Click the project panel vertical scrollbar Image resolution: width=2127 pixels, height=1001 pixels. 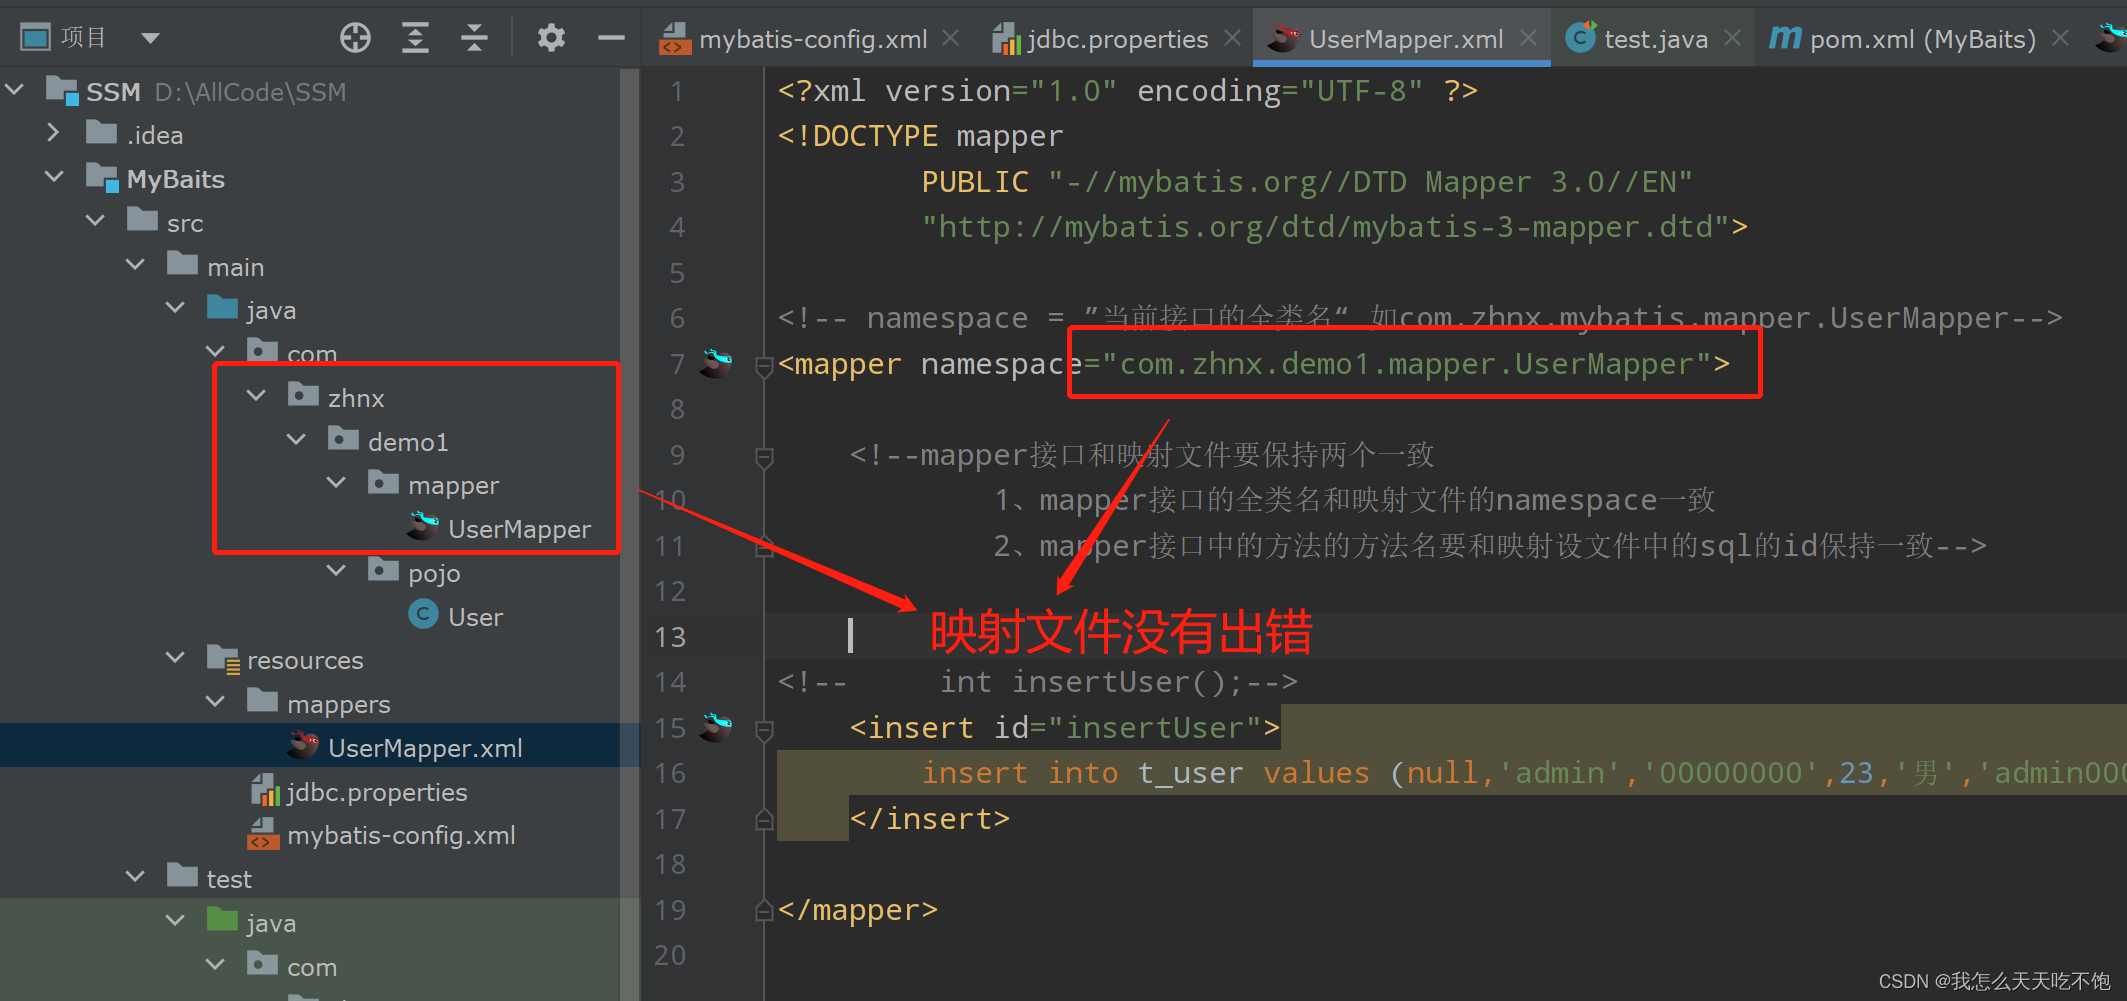(629, 534)
